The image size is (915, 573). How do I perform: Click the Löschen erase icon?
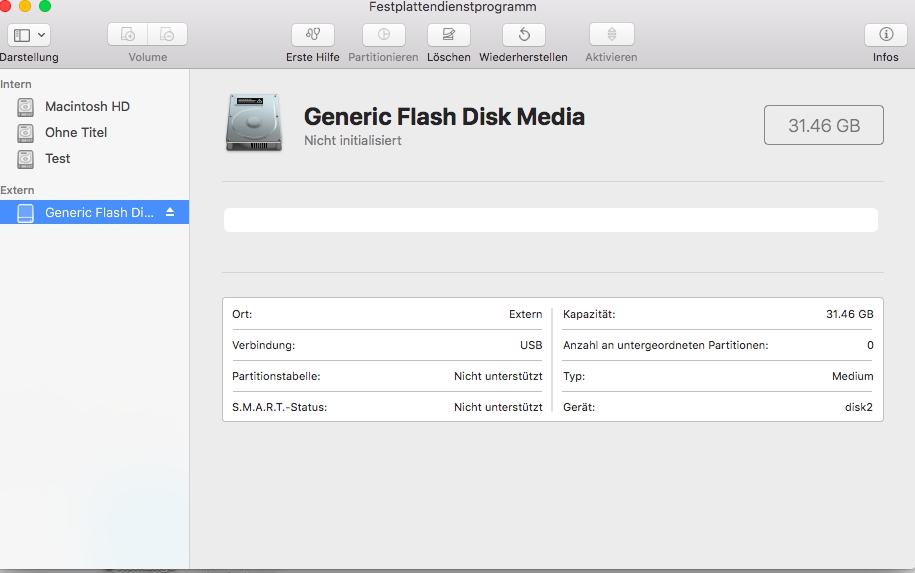point(449,34)
